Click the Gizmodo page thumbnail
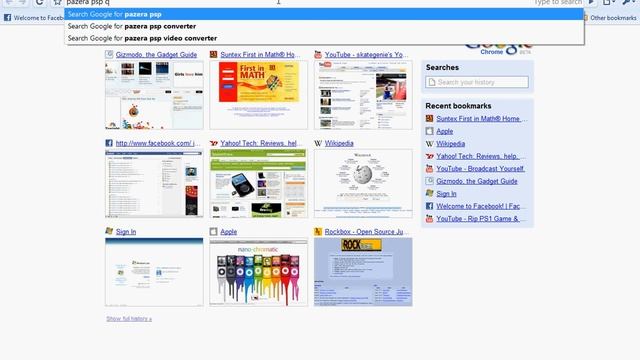This screenshot has height=360, width=640. point(154,95)
